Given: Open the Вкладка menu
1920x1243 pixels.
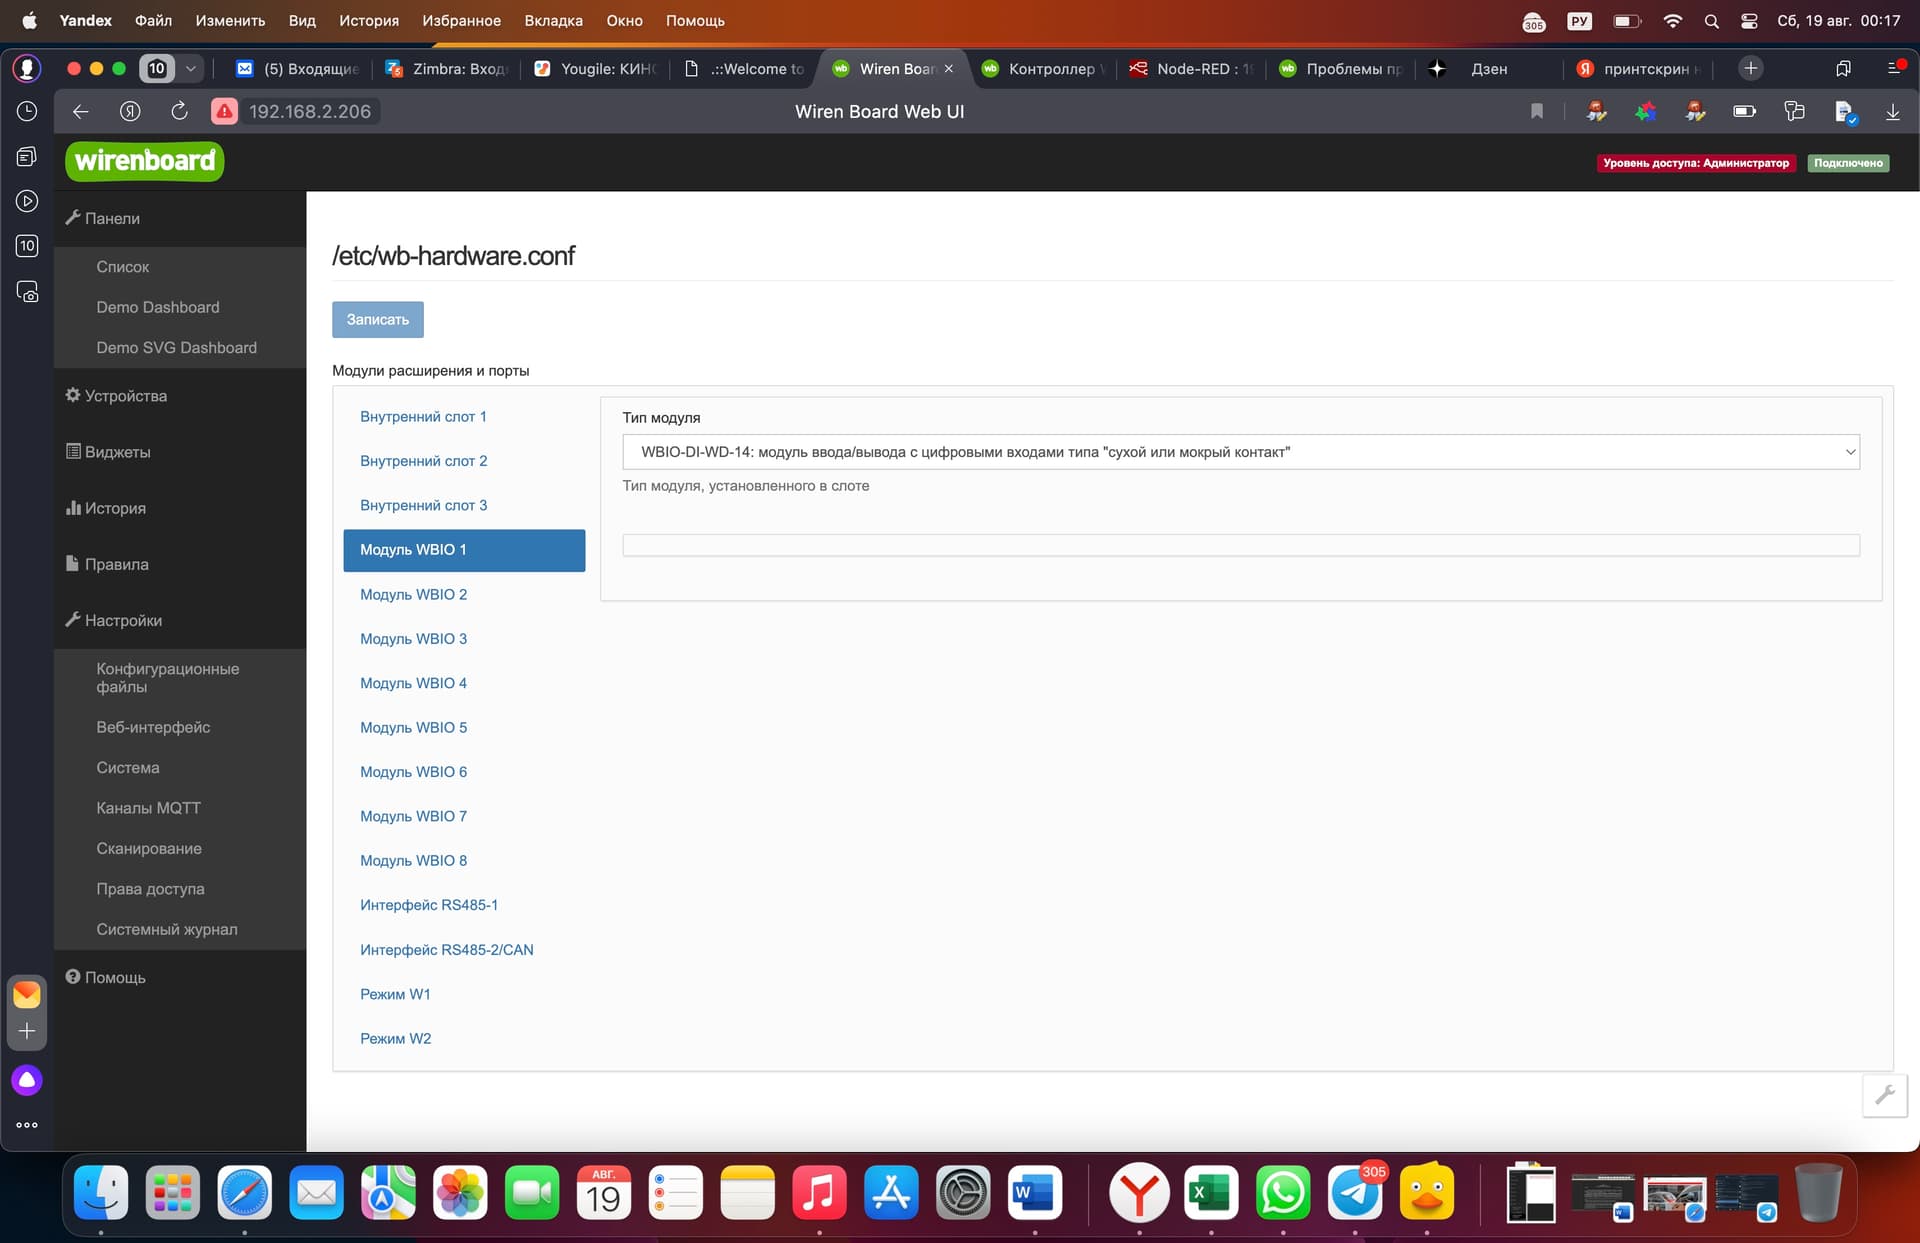Looking at the screenshot, I should (553, 21).
